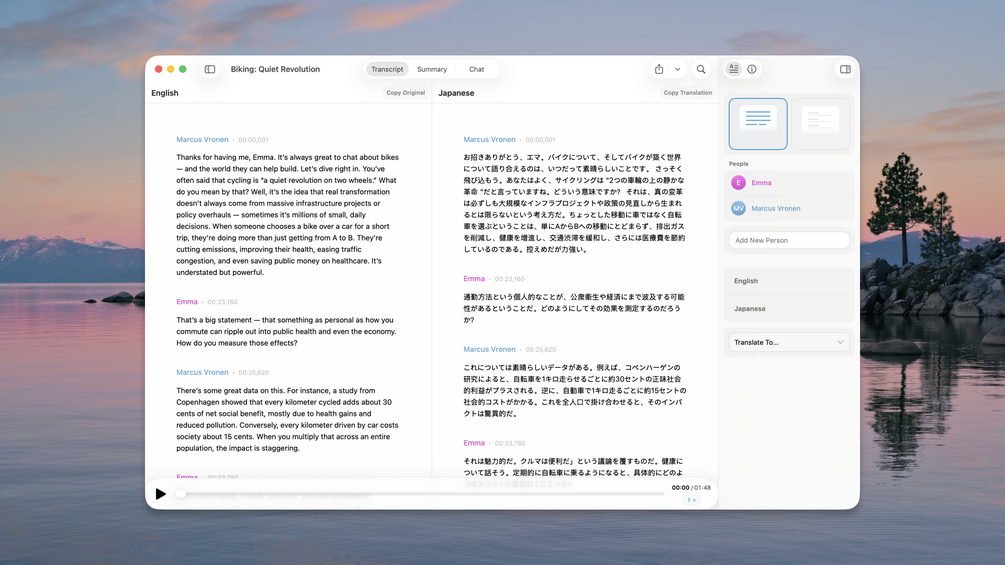Open the info inspector icon
This screenshot has width=1005, height=565.
pos(752,69)
